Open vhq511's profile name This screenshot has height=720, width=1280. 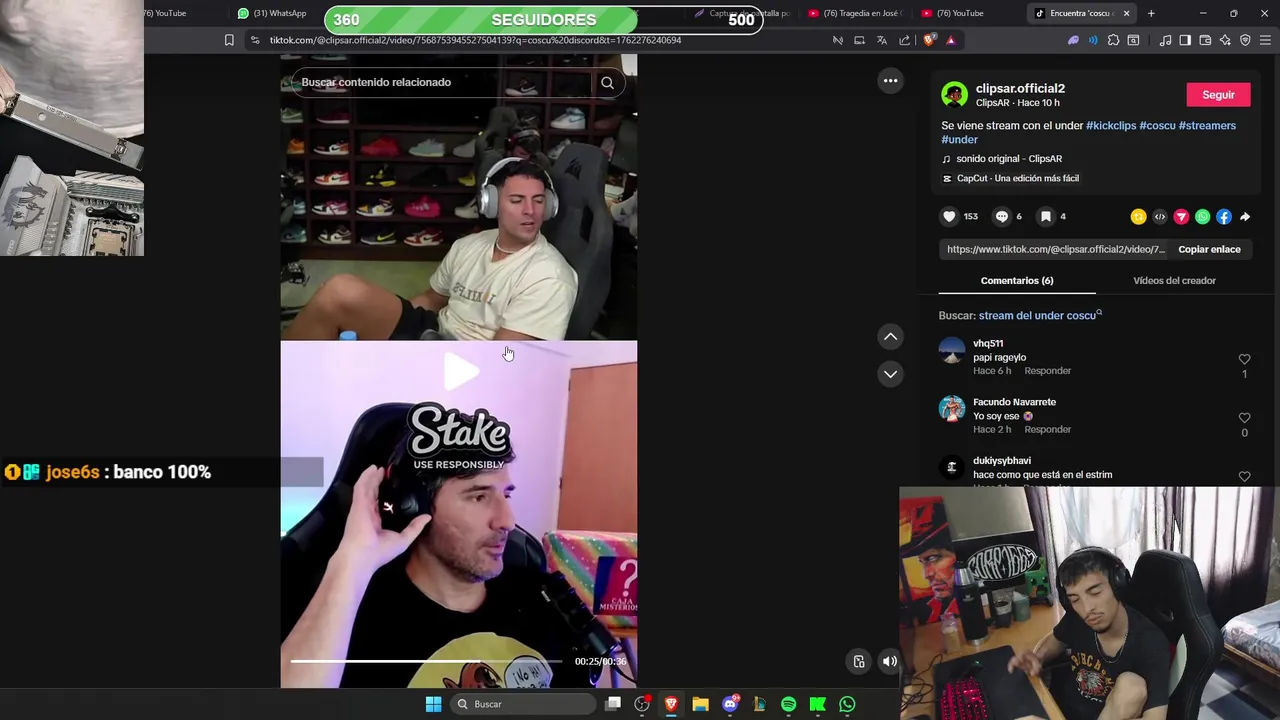coord(988,344)
